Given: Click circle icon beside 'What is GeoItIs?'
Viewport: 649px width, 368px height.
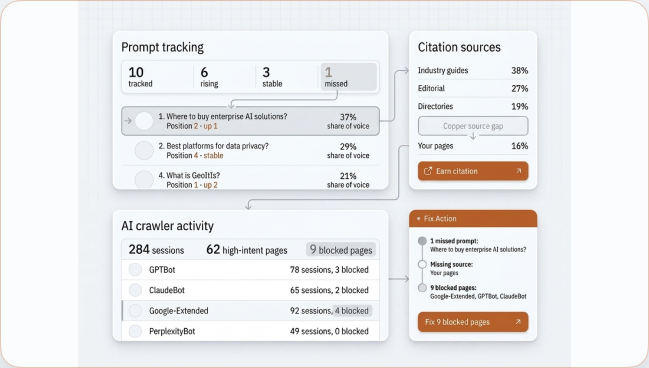Looking at the screenshot, I should (144, 180).
